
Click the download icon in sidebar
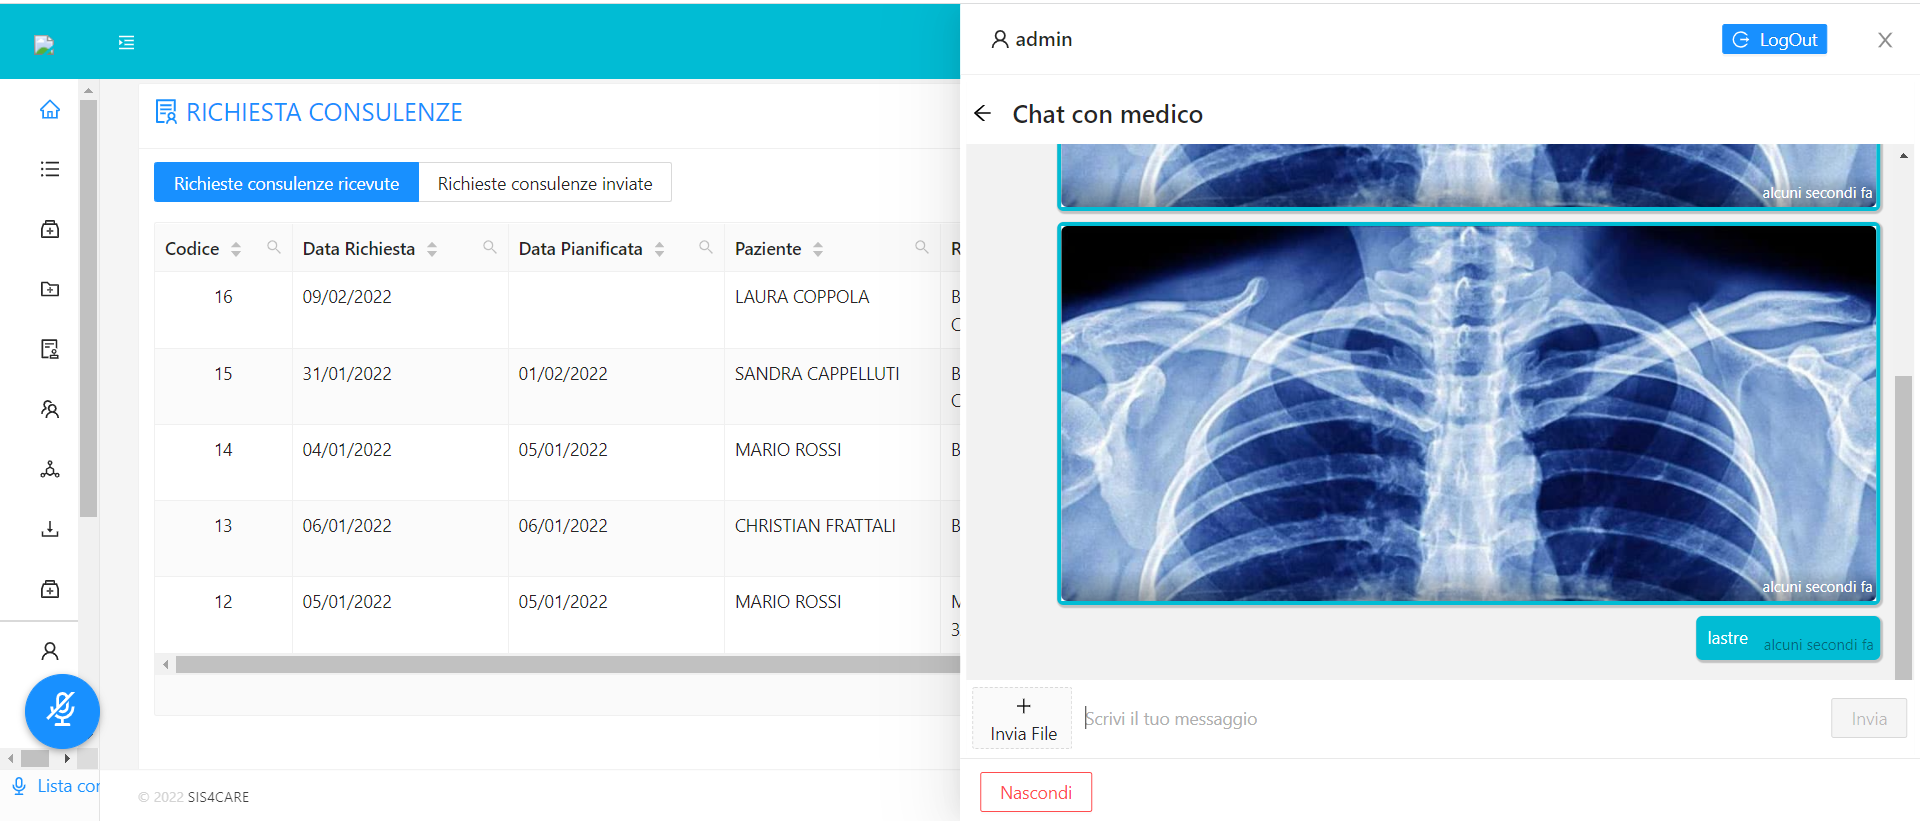(x=49, y=529)
